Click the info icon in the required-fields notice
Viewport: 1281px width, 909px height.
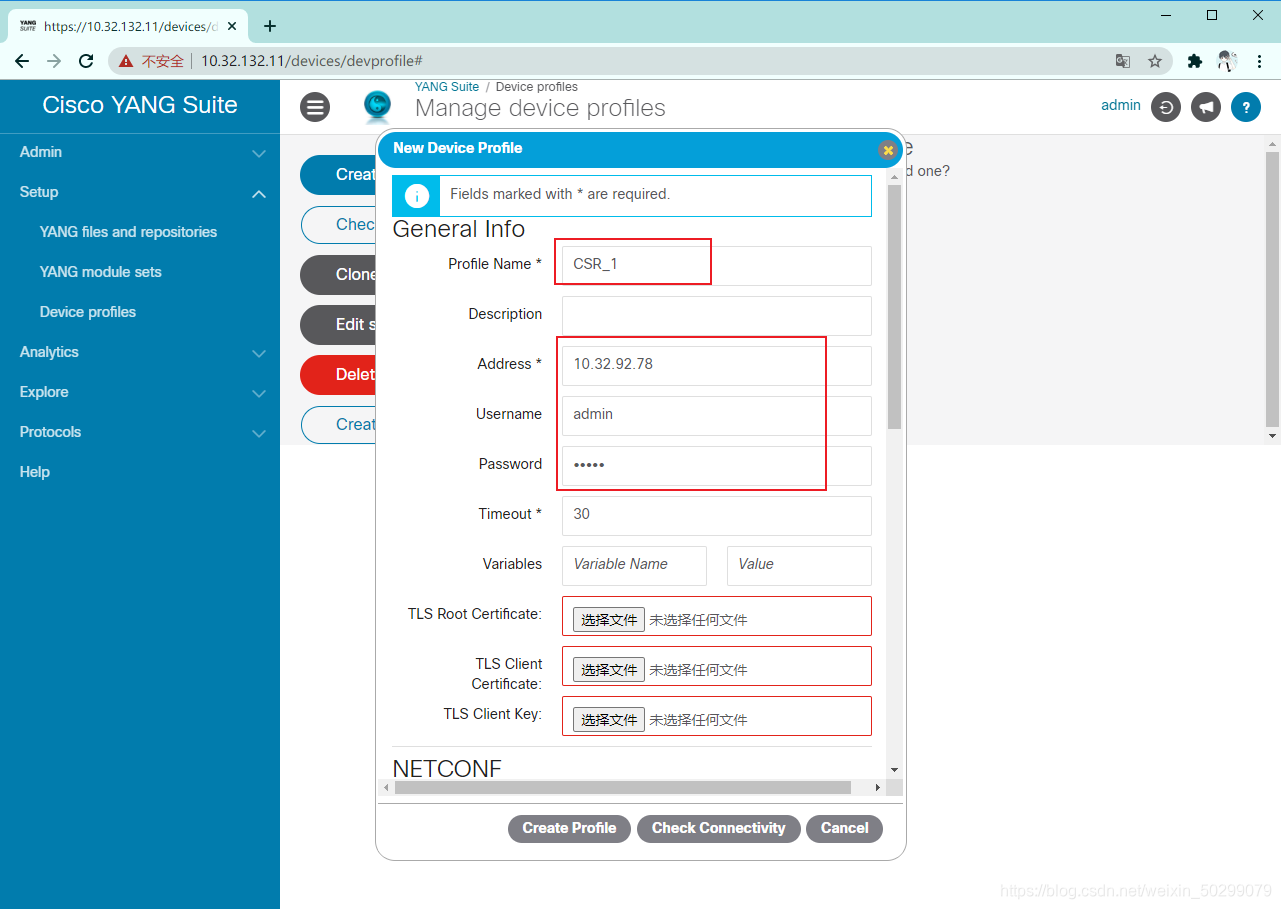click(x=416, y=195)
